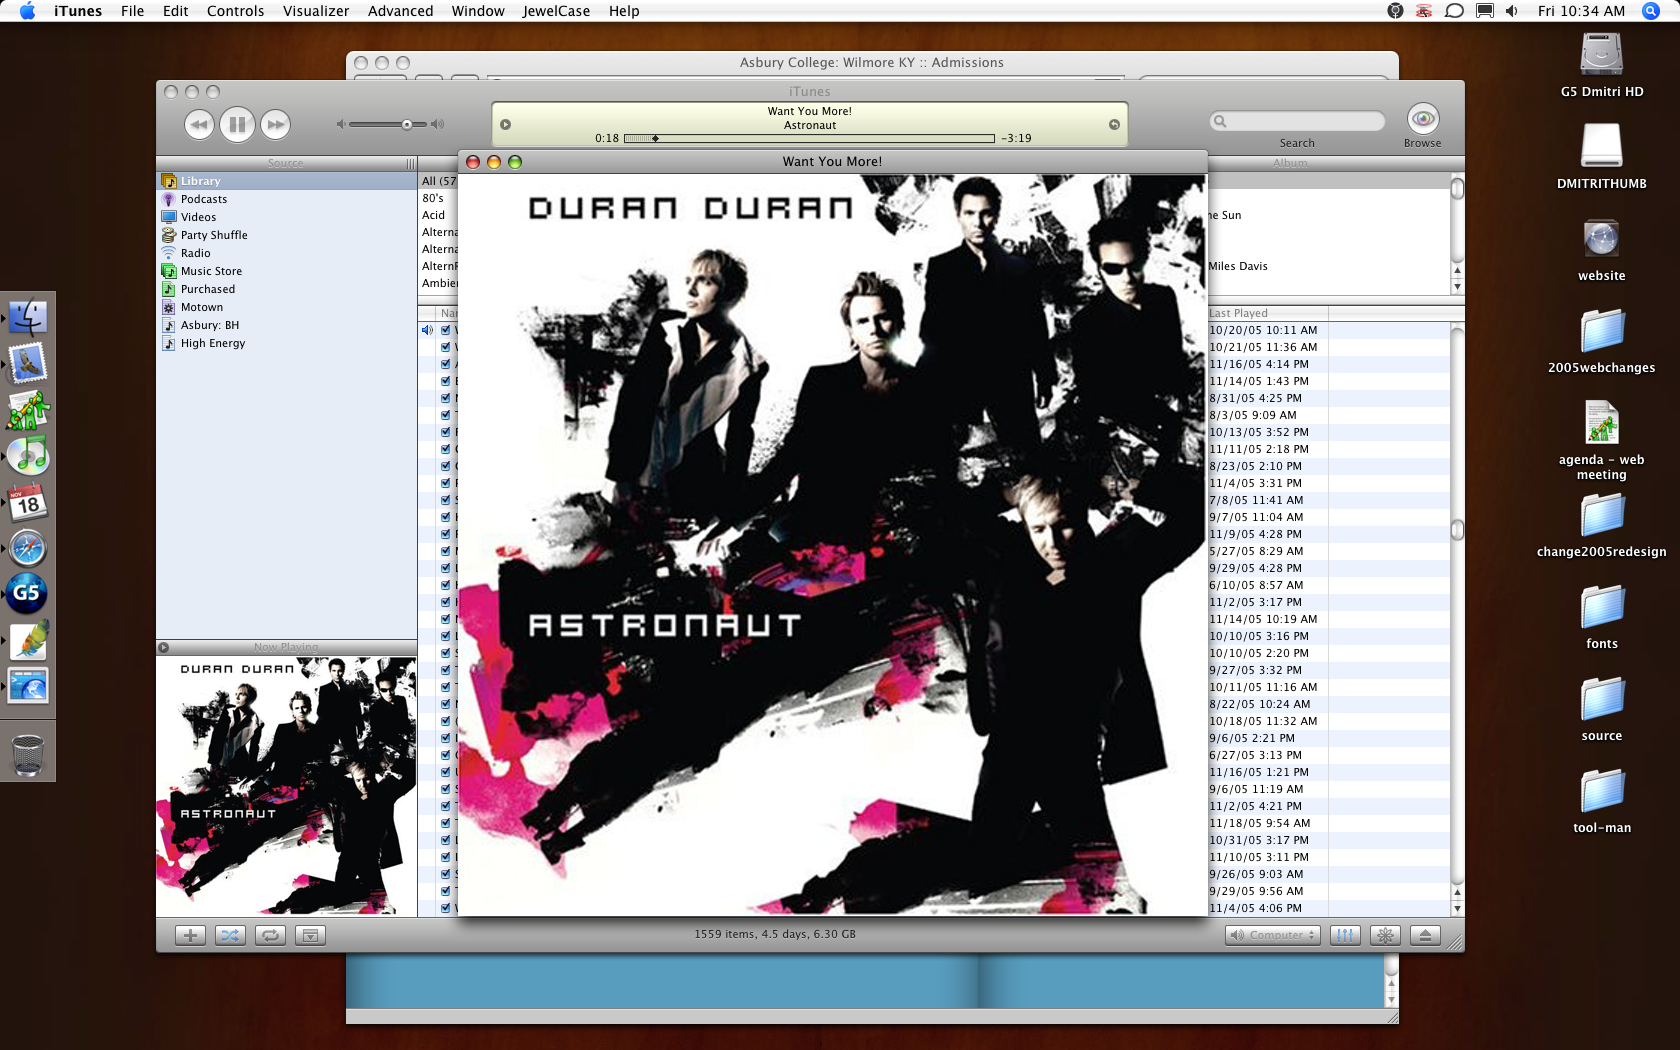Open the equalizer button
This screenshot has height=1050, width=1680.
[1345, 935]
